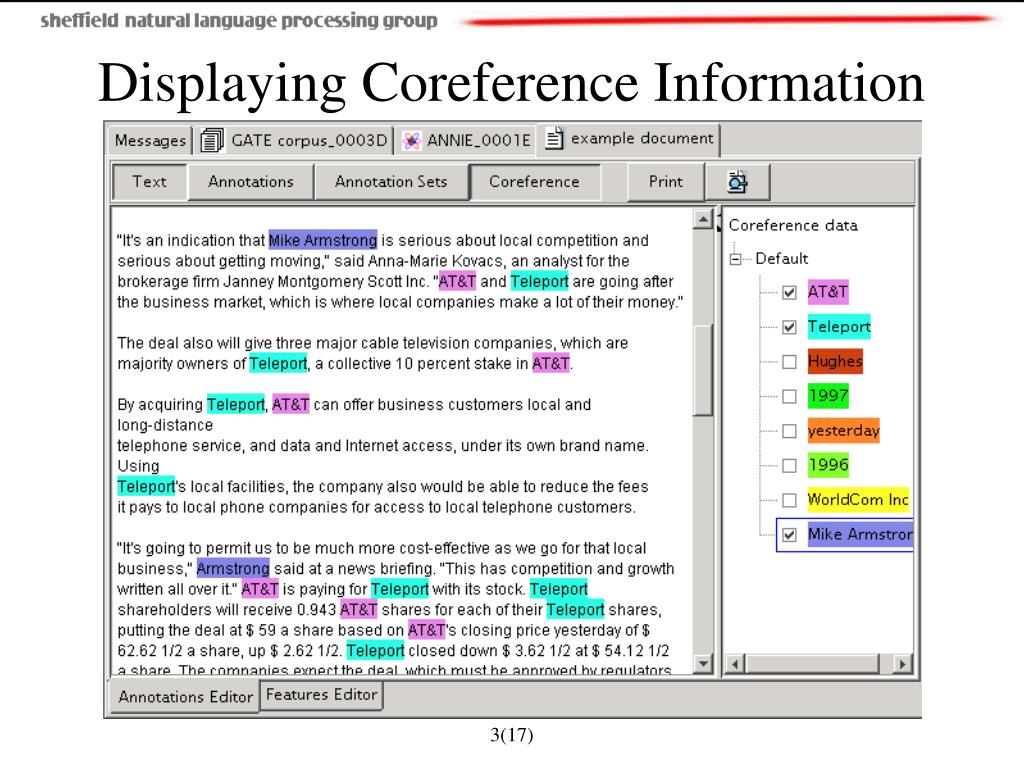Click the text pane scroll down arrow
Viewport: 1024px width, 768px height.
703,664
